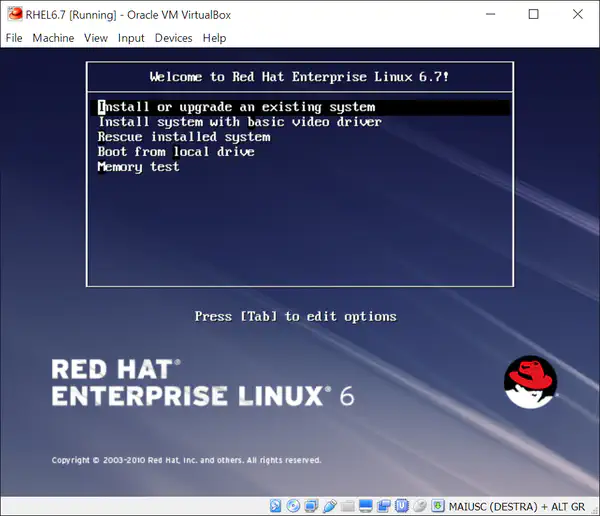Open the View menu
Image resolution: width=600 pixels, height=516 pixels.
click(x=96, y=38)
